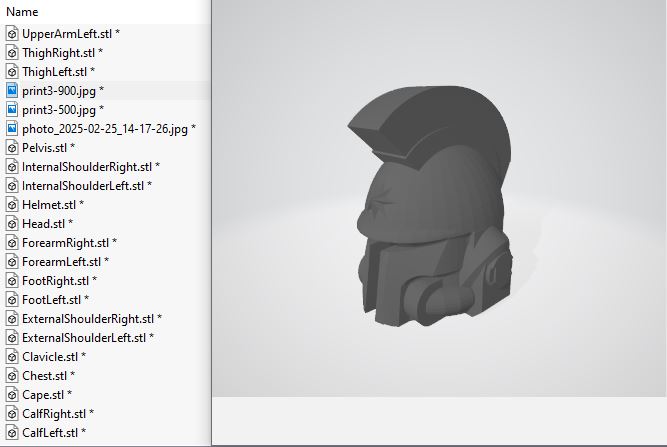Screen dimensions: 667x447
Task: Click the photo_2025-02-25_14-17-26.jpg image icon
Action: (x=12, y=128)
